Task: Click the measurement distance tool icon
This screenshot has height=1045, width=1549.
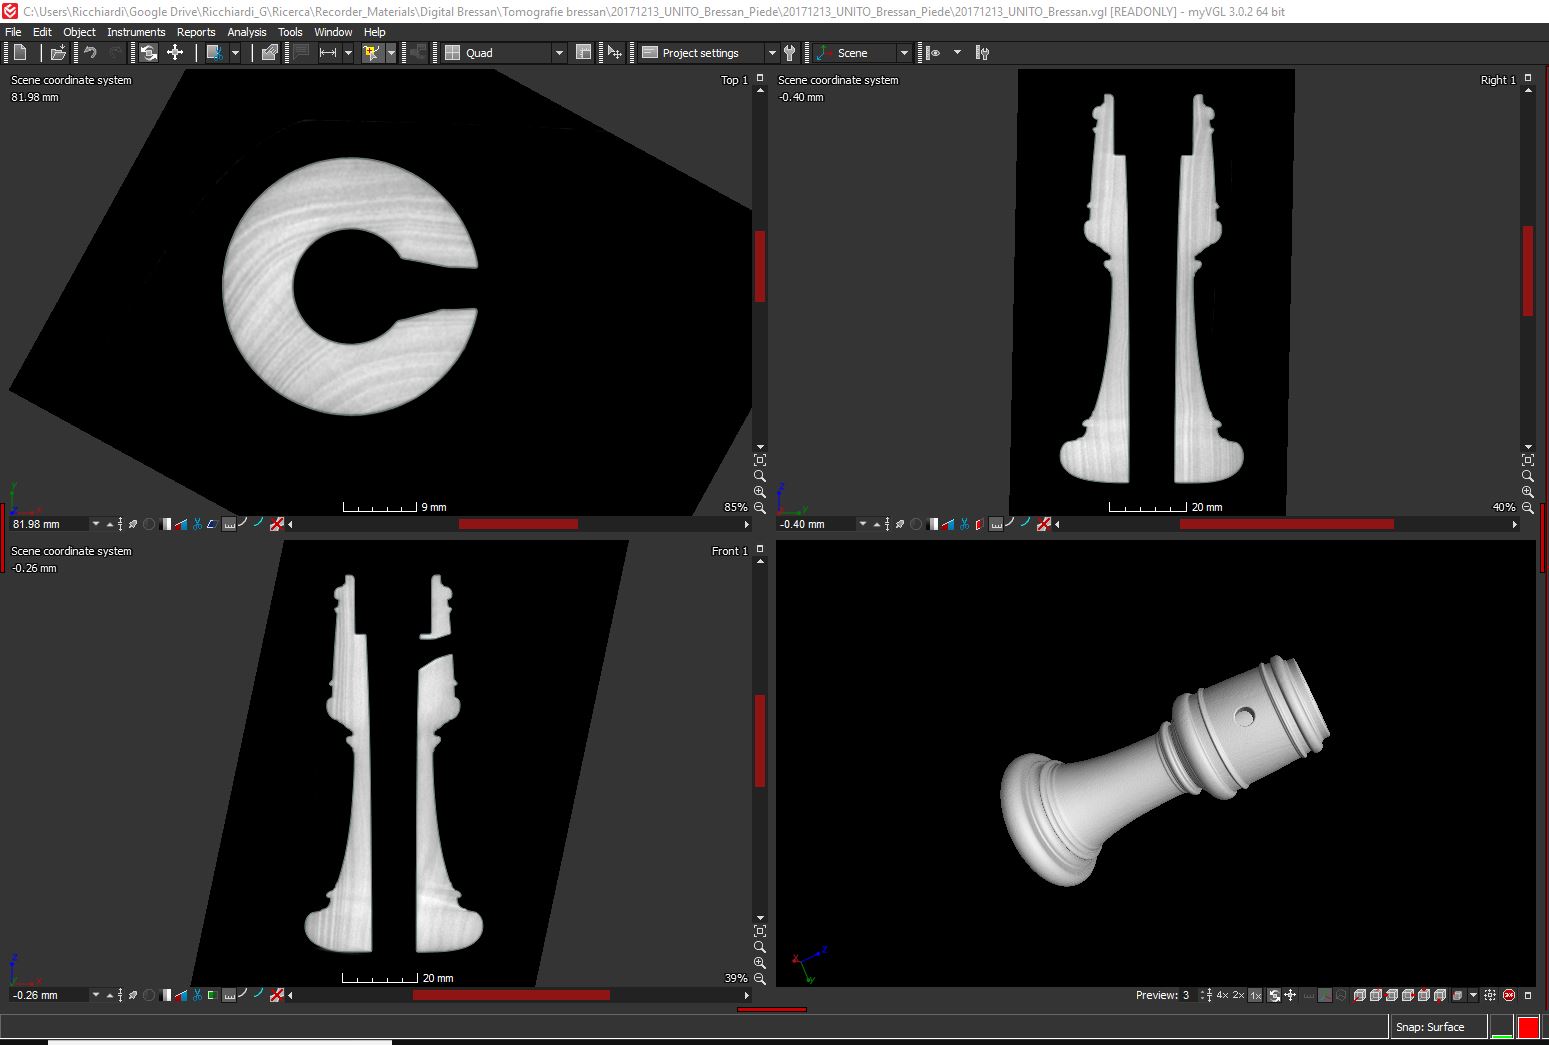Action: (328, 53)
